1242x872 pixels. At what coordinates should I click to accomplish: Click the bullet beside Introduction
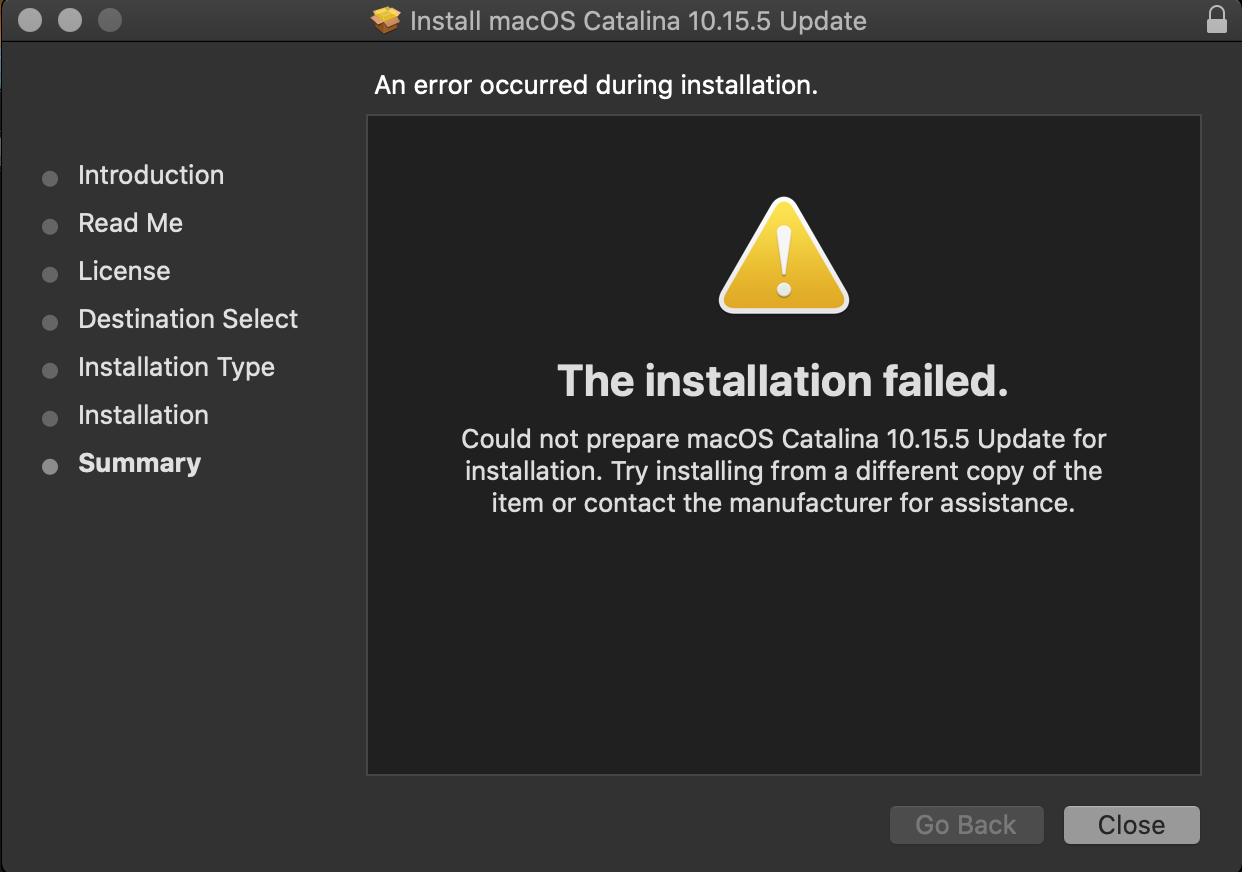pyautogui.click(x=50, y=179)
